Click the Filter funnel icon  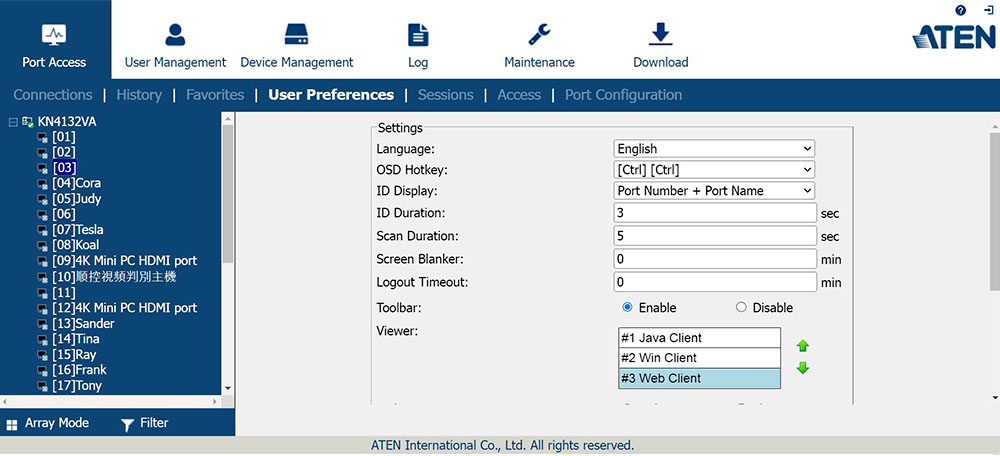click(127, 424)
